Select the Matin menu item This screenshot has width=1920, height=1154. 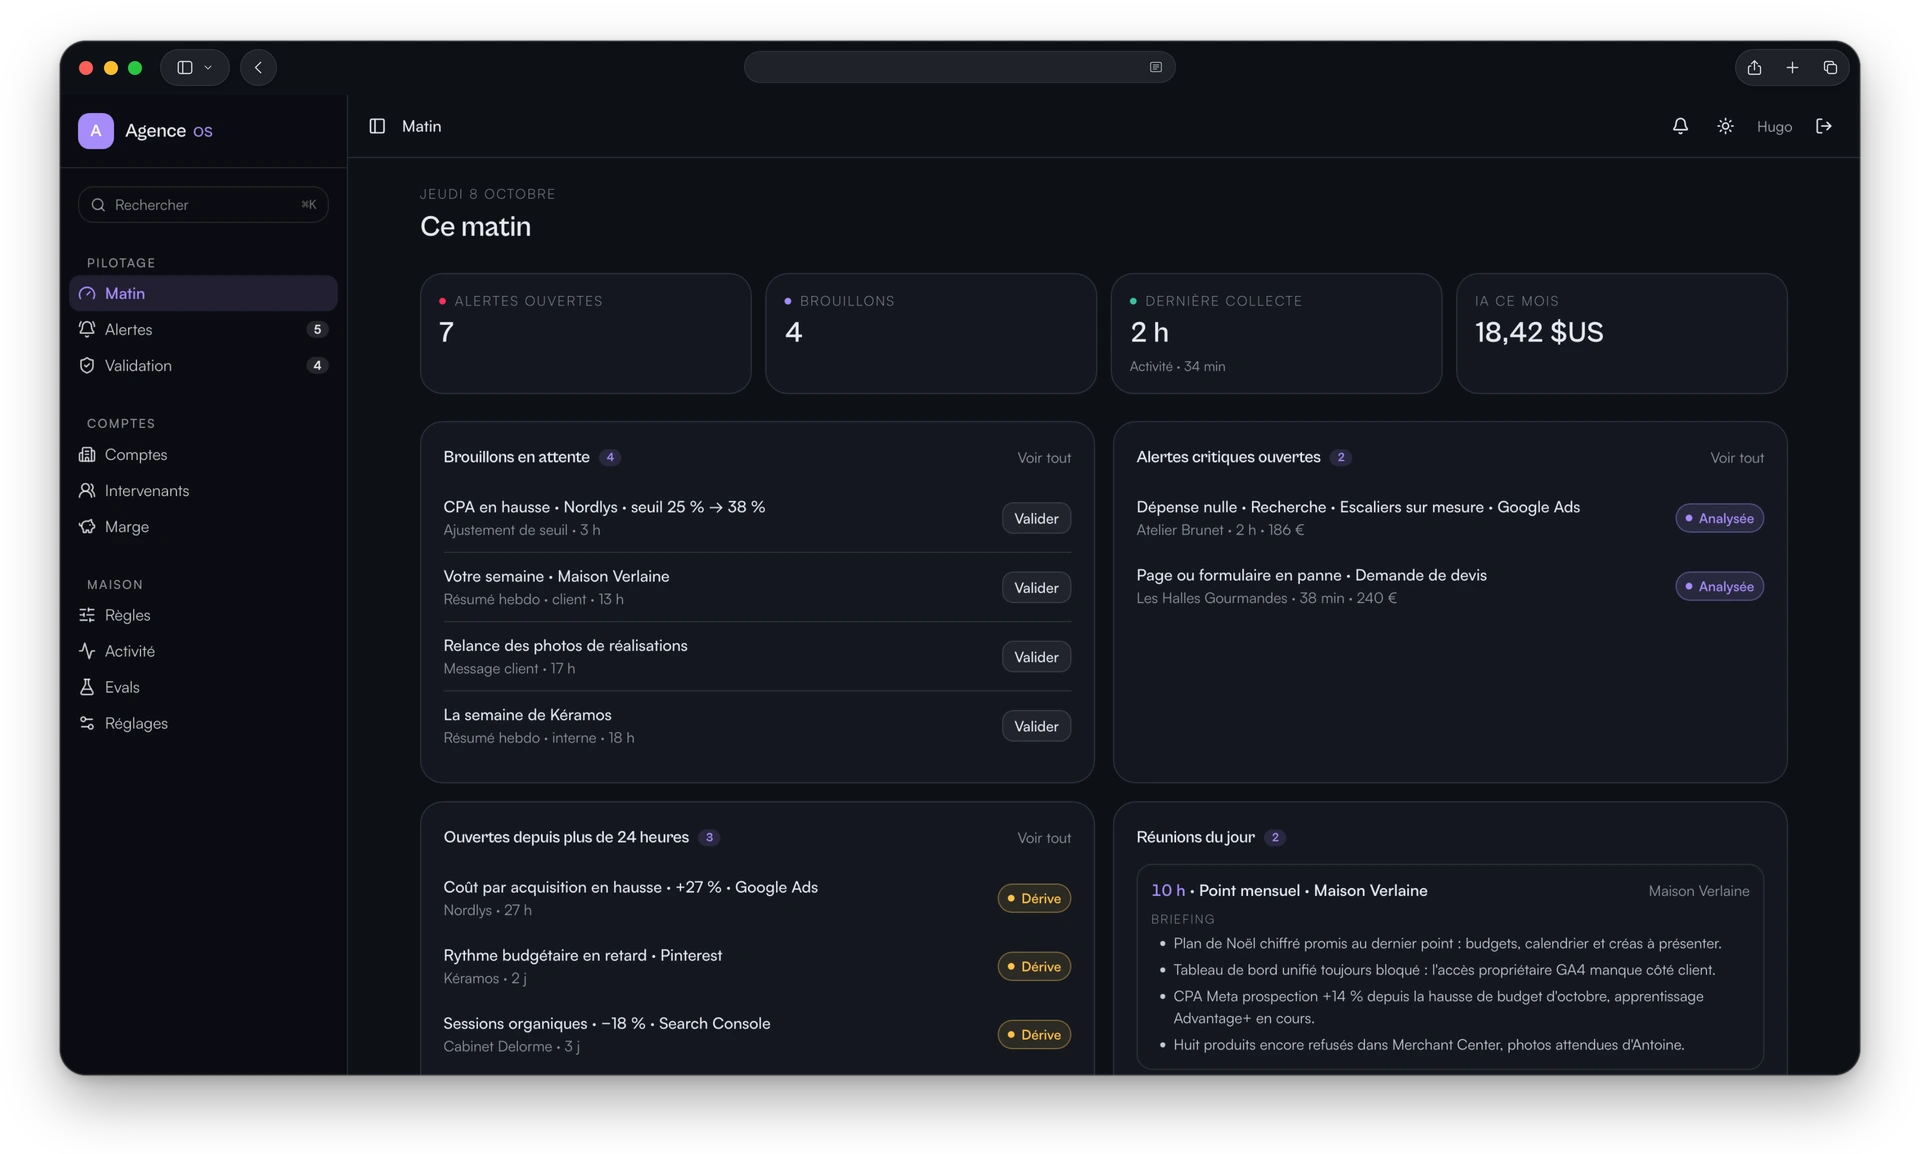(203, 293)
